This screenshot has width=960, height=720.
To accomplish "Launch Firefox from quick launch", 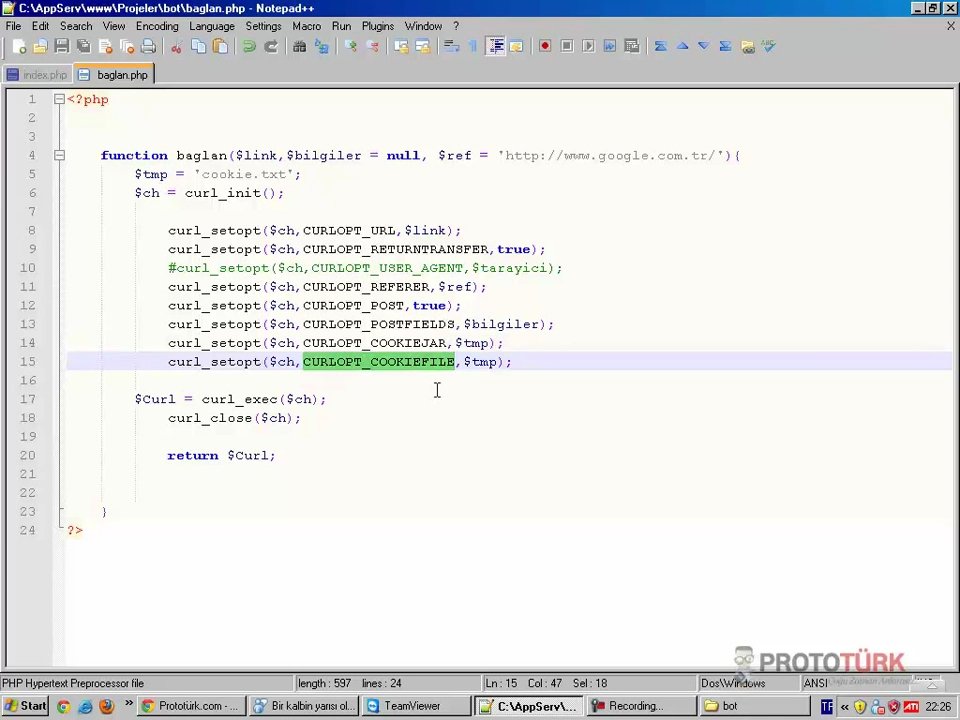I will point(107,707).
